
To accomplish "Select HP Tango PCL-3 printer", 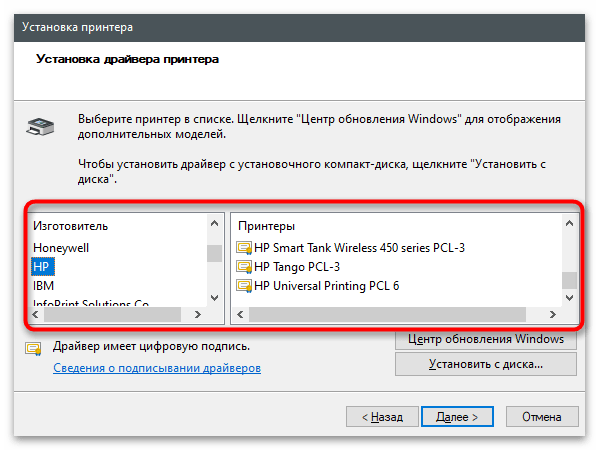I will pos(297,267).
